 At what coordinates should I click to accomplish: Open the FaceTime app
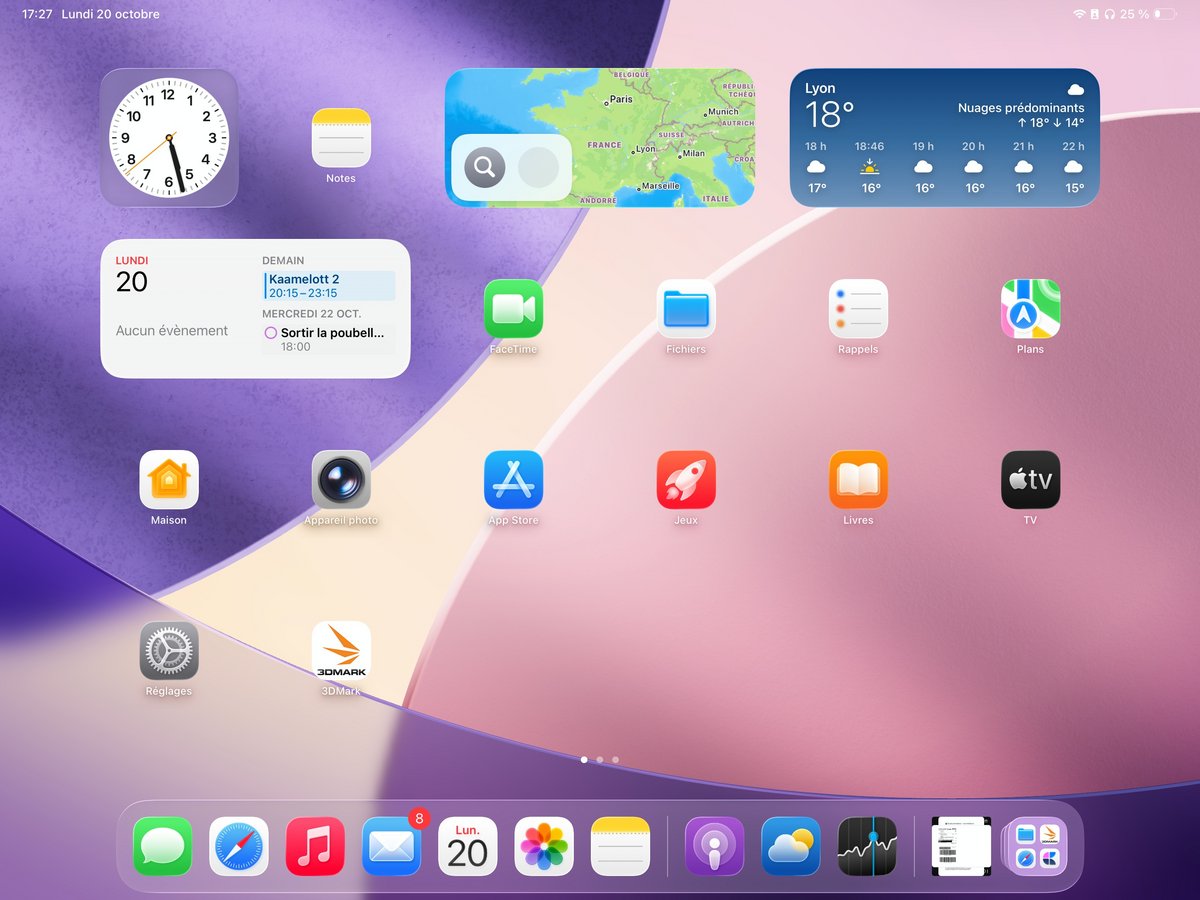pyautogui.click(x=513, y=309)
